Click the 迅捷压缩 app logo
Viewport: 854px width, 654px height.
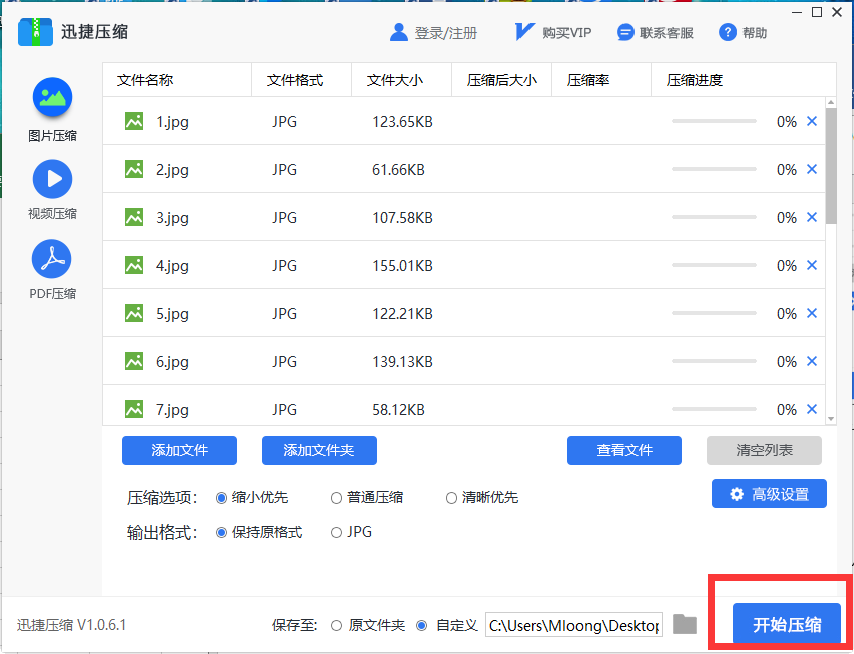(35, 32)
